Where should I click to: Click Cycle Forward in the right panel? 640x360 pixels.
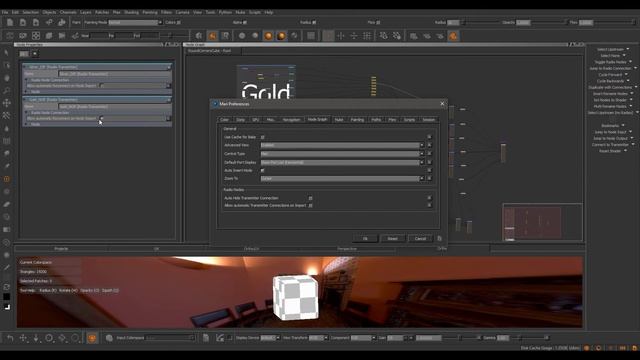pyautogui.click(x=610, y=75)
